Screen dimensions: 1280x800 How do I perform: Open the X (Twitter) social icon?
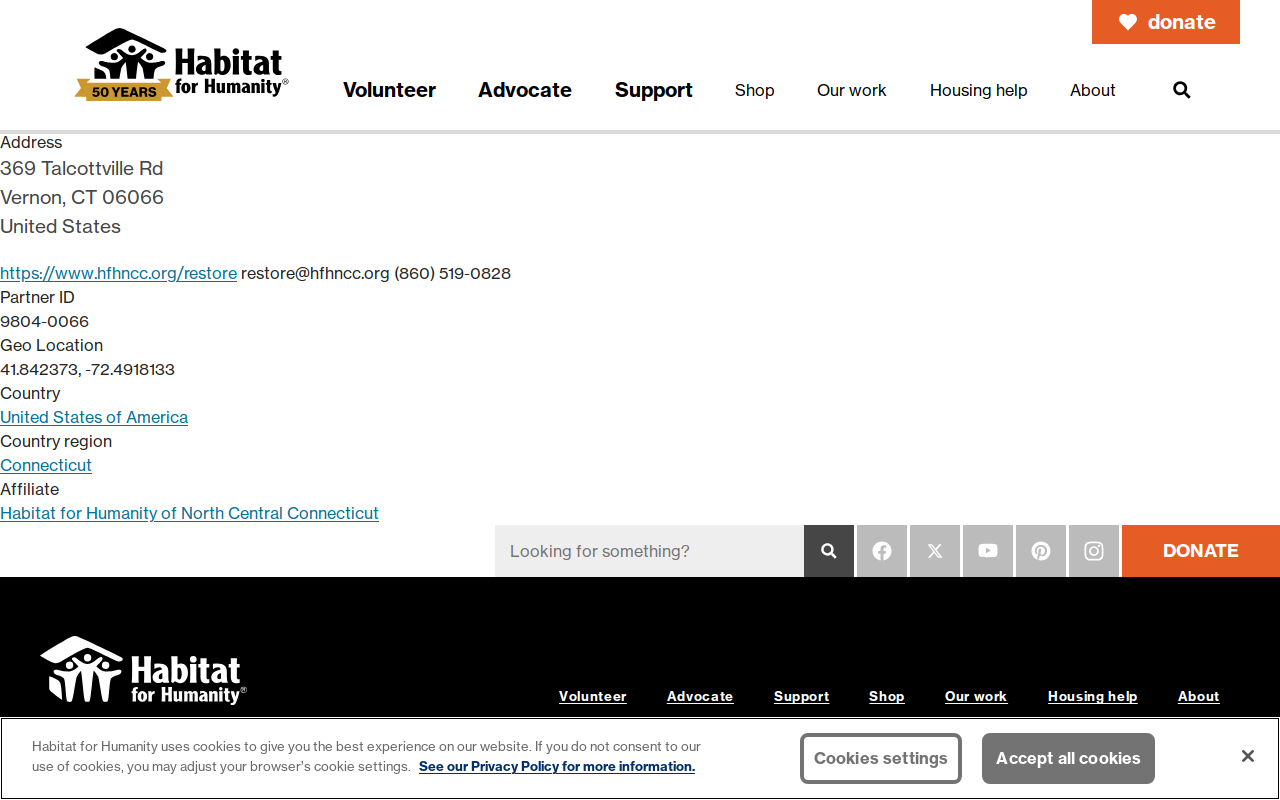pyautogui.click(x=935, y=551)
